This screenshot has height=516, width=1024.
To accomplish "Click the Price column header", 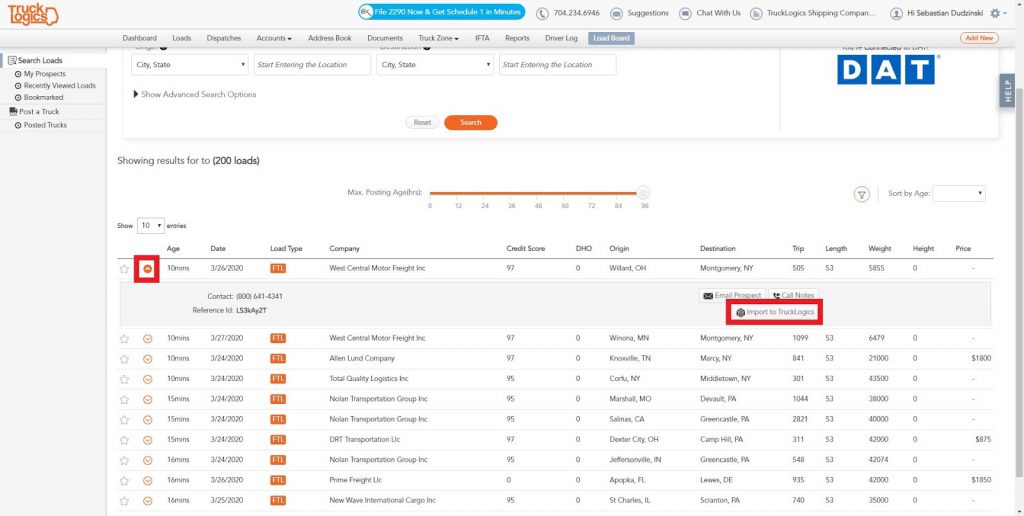I will [963, 249].
